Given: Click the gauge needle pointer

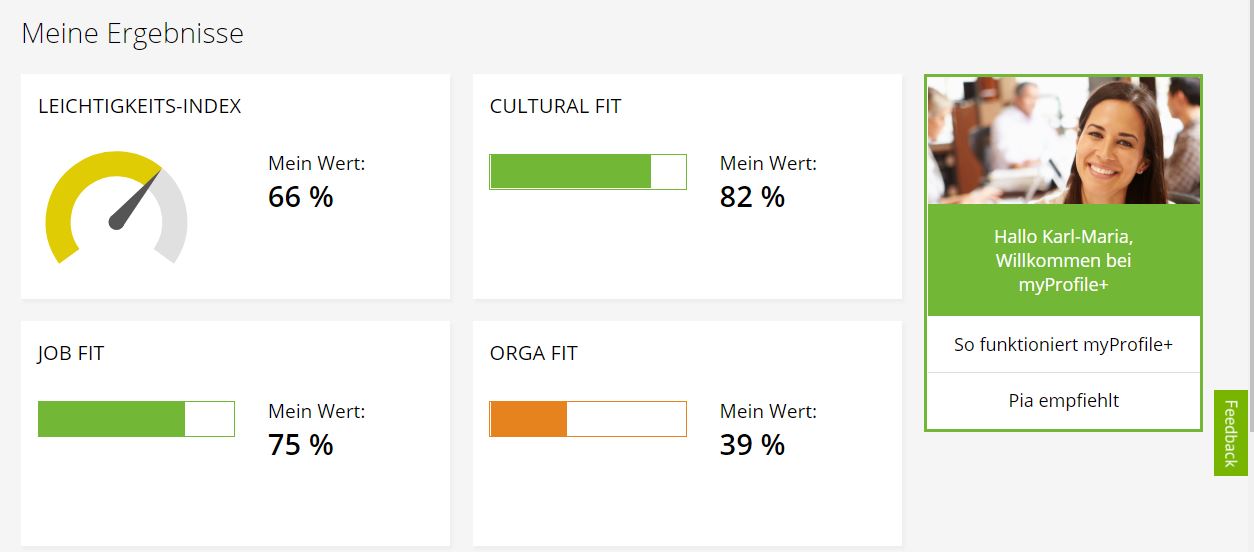Looking at the screenshot, I should [x=136, y=200].
